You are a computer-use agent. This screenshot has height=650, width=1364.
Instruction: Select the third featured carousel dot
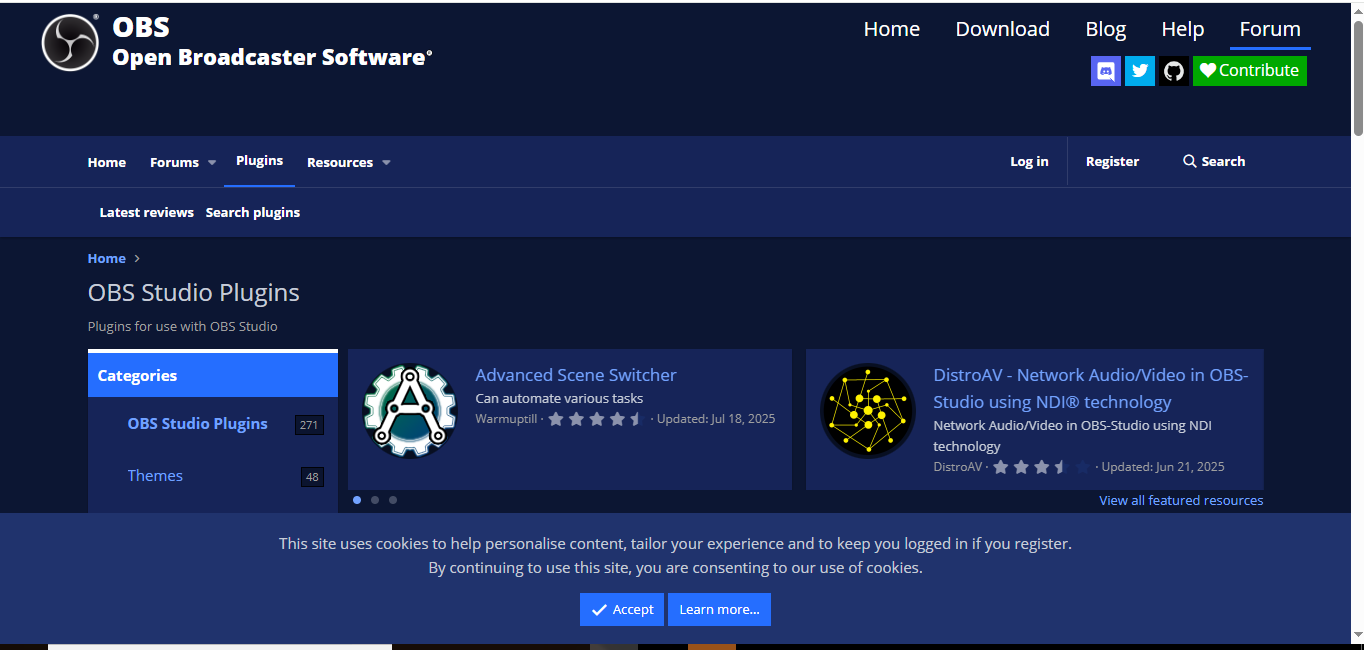point(393,500)
